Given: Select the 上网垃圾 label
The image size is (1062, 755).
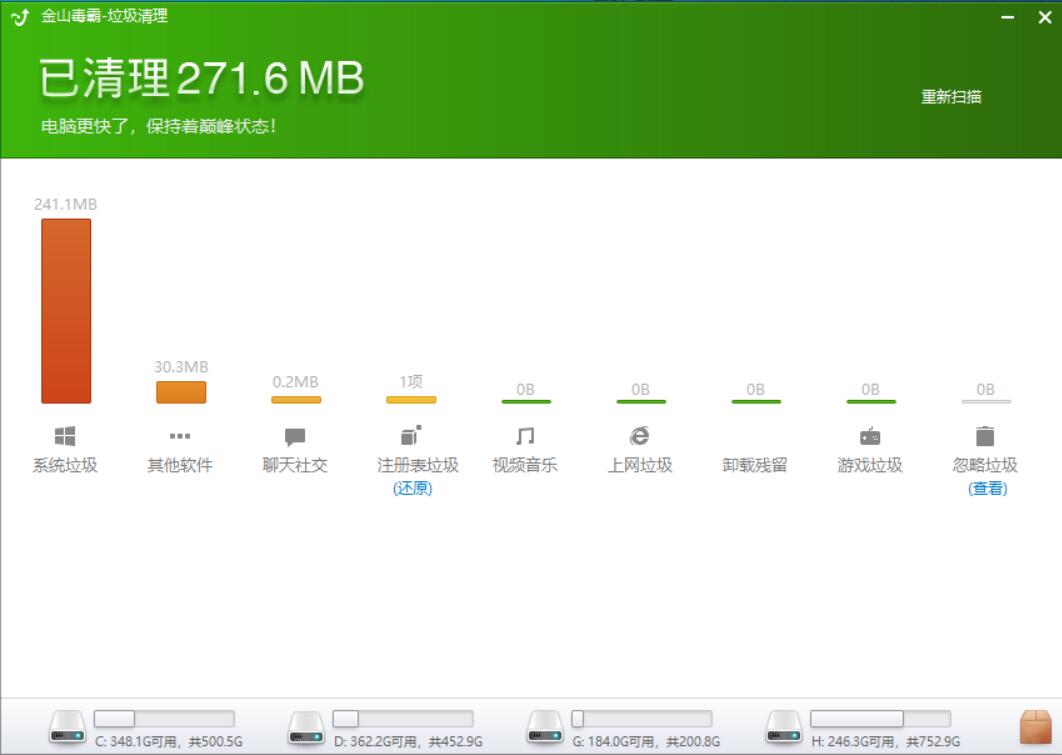Looking at the screenshot, I should 640,465.
